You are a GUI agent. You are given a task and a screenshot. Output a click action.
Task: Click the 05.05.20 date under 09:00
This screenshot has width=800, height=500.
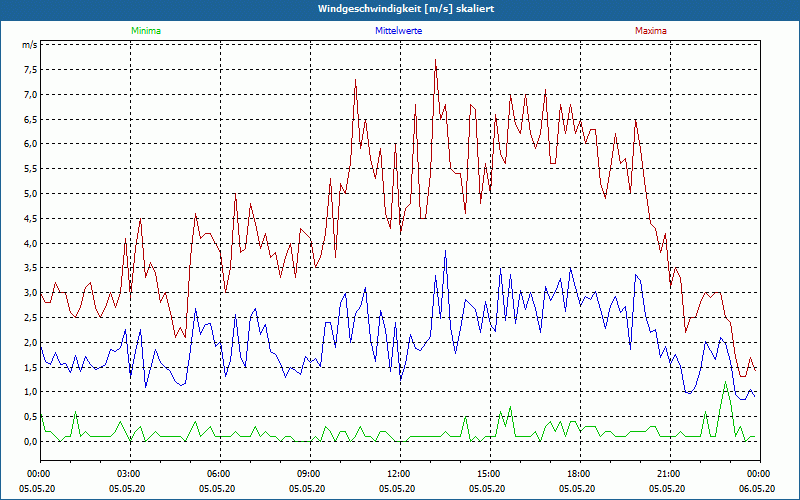coord(307,488)
